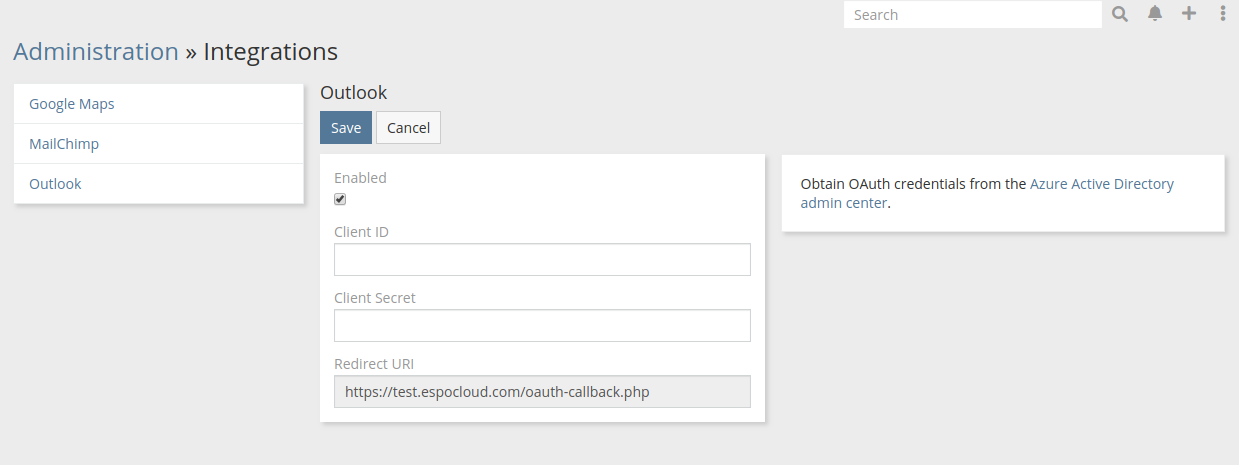Click the Outlook panel heading
This screenshot has height=465, width=1239.
pos(353,93)
